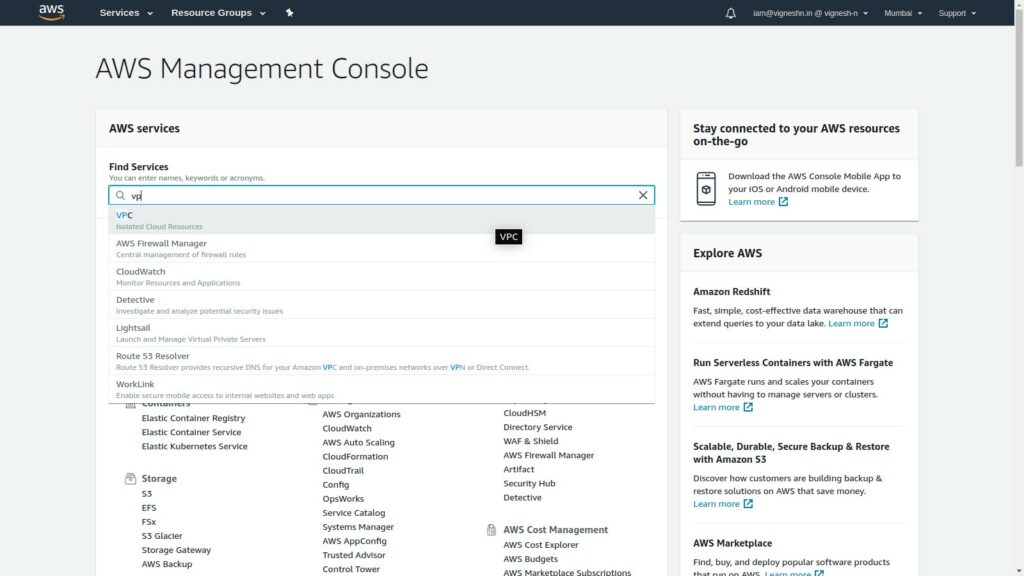
Task: Open Systems Manager
Action: coord(358,527)
